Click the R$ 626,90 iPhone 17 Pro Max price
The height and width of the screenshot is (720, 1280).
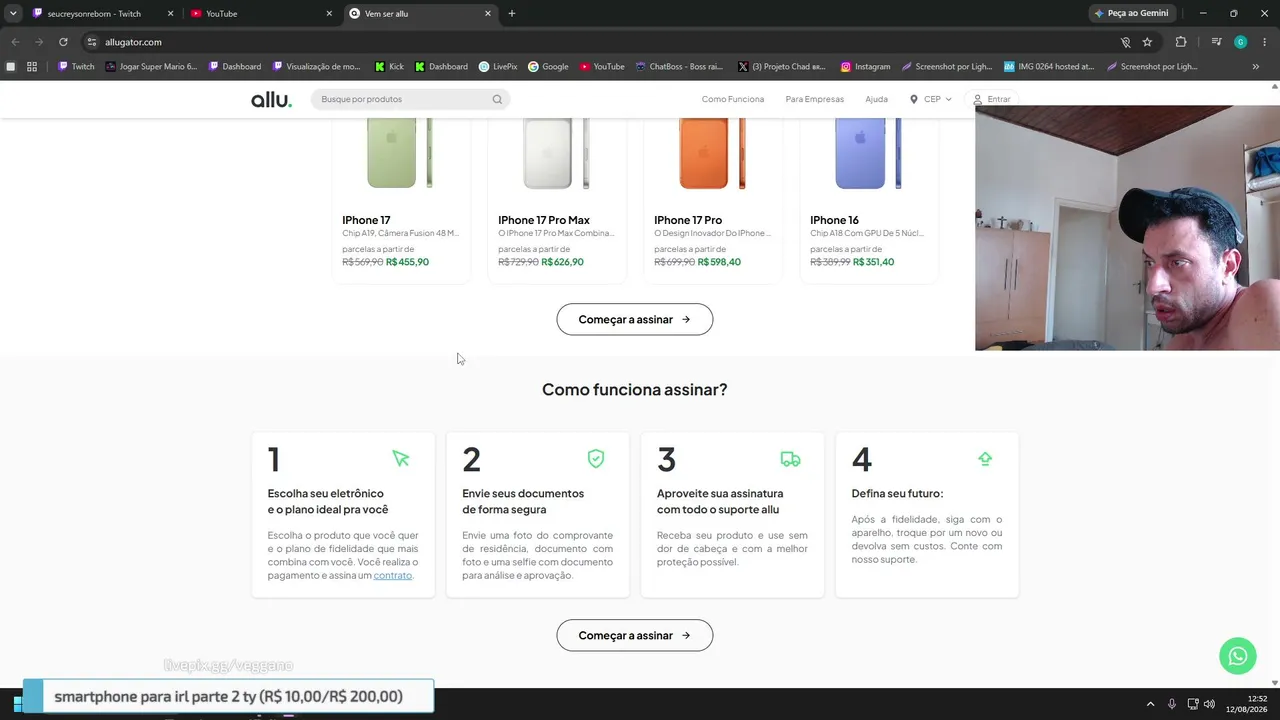(562, 262)
